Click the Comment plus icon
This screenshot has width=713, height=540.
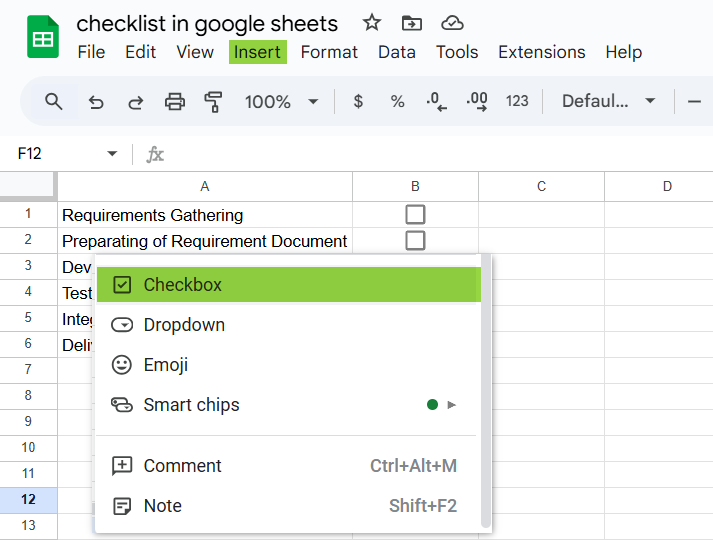(x=122, y=466)
